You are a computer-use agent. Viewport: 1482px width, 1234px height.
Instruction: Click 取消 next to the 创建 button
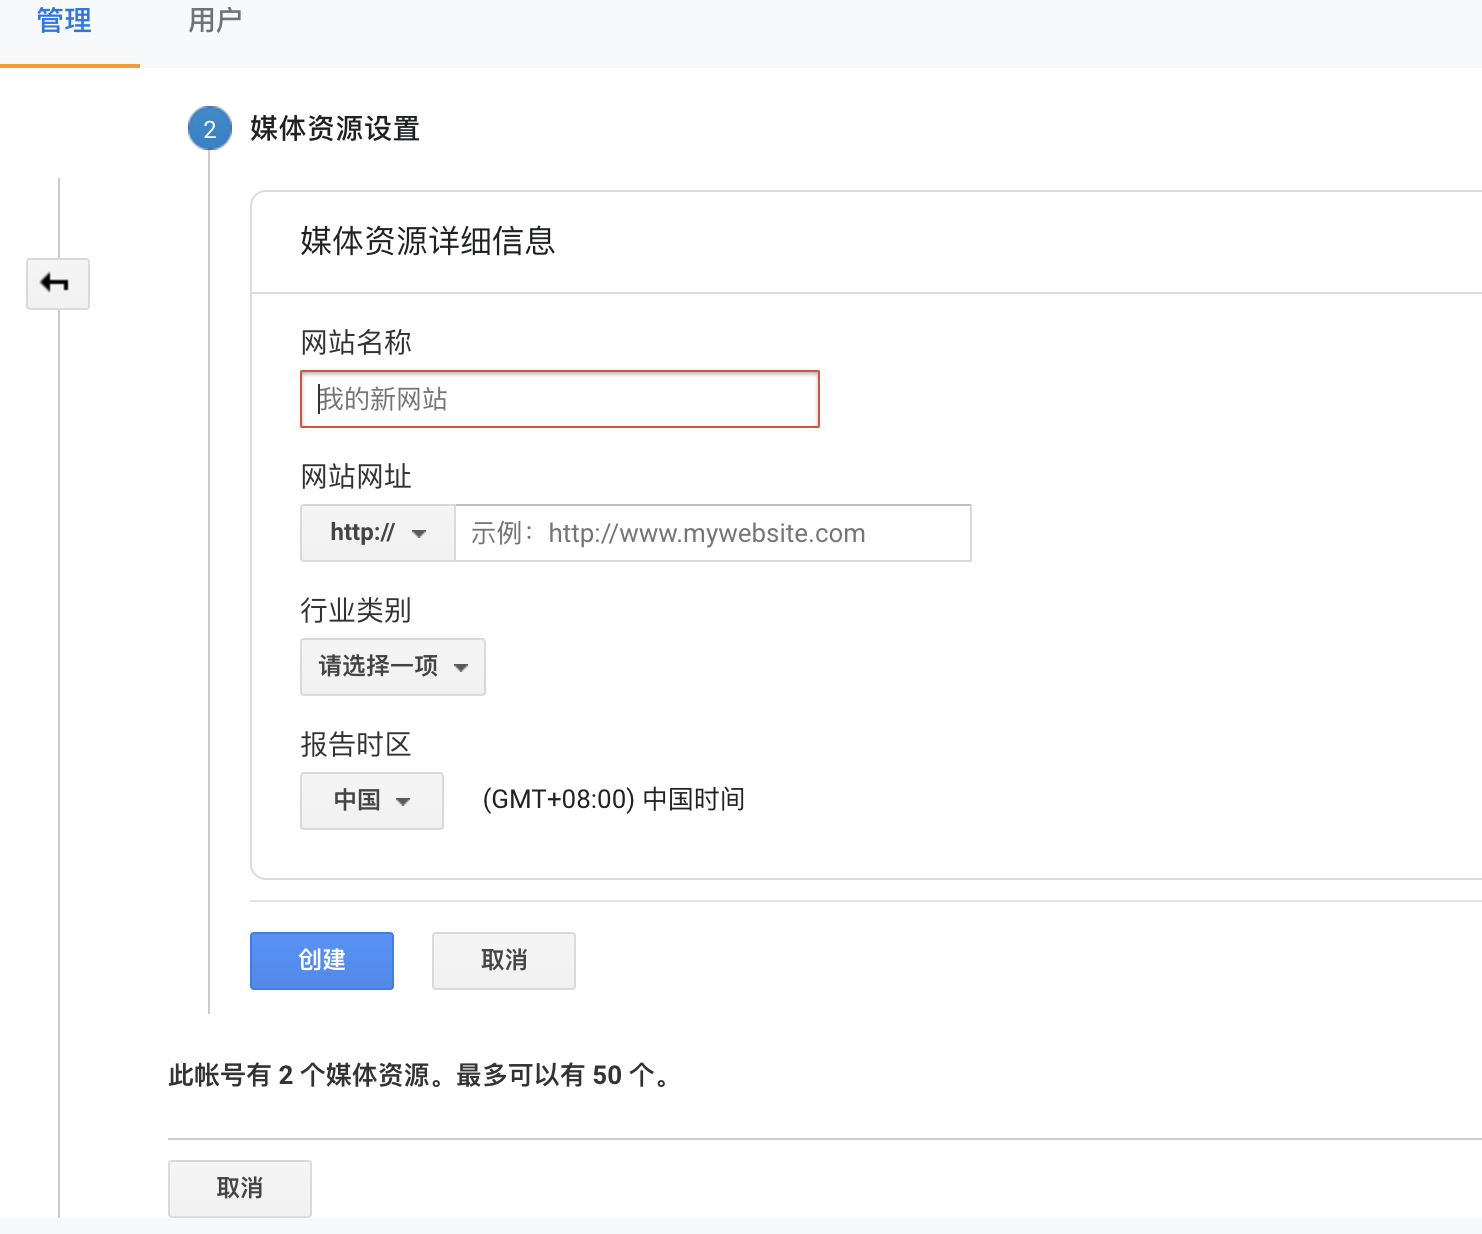point(504,961)
